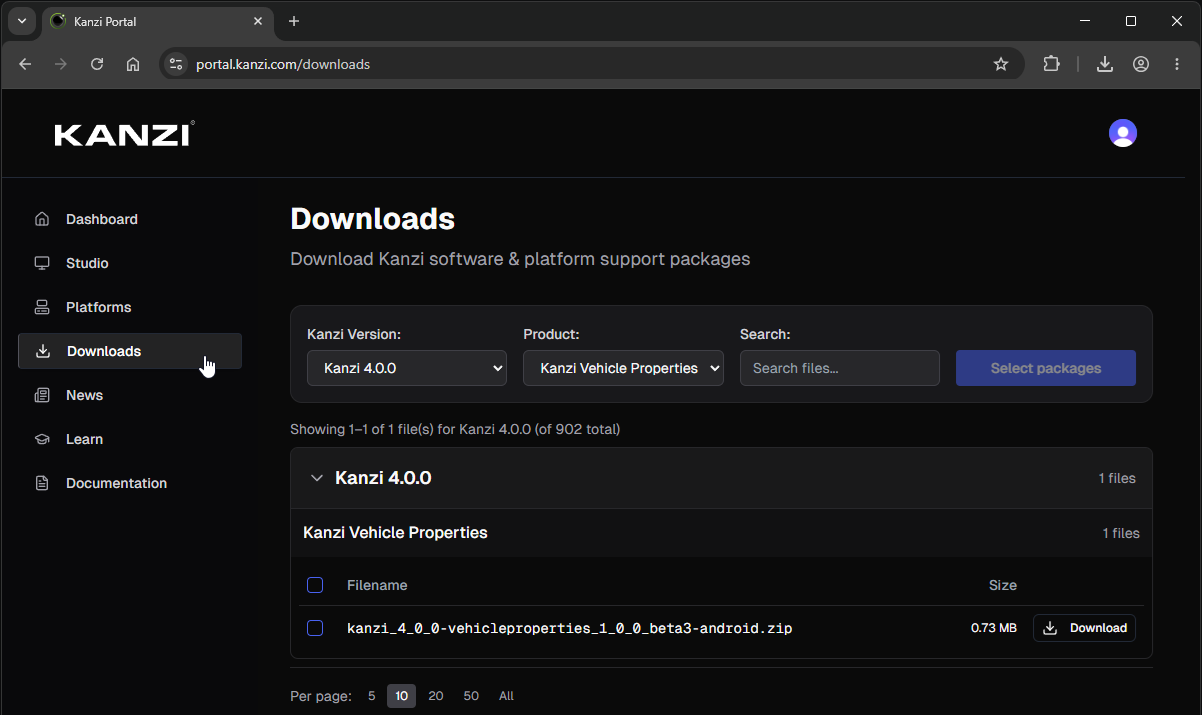Click the Platforms server icon
The width and height of the screenshot is (1202, 715).
point(42,307)
